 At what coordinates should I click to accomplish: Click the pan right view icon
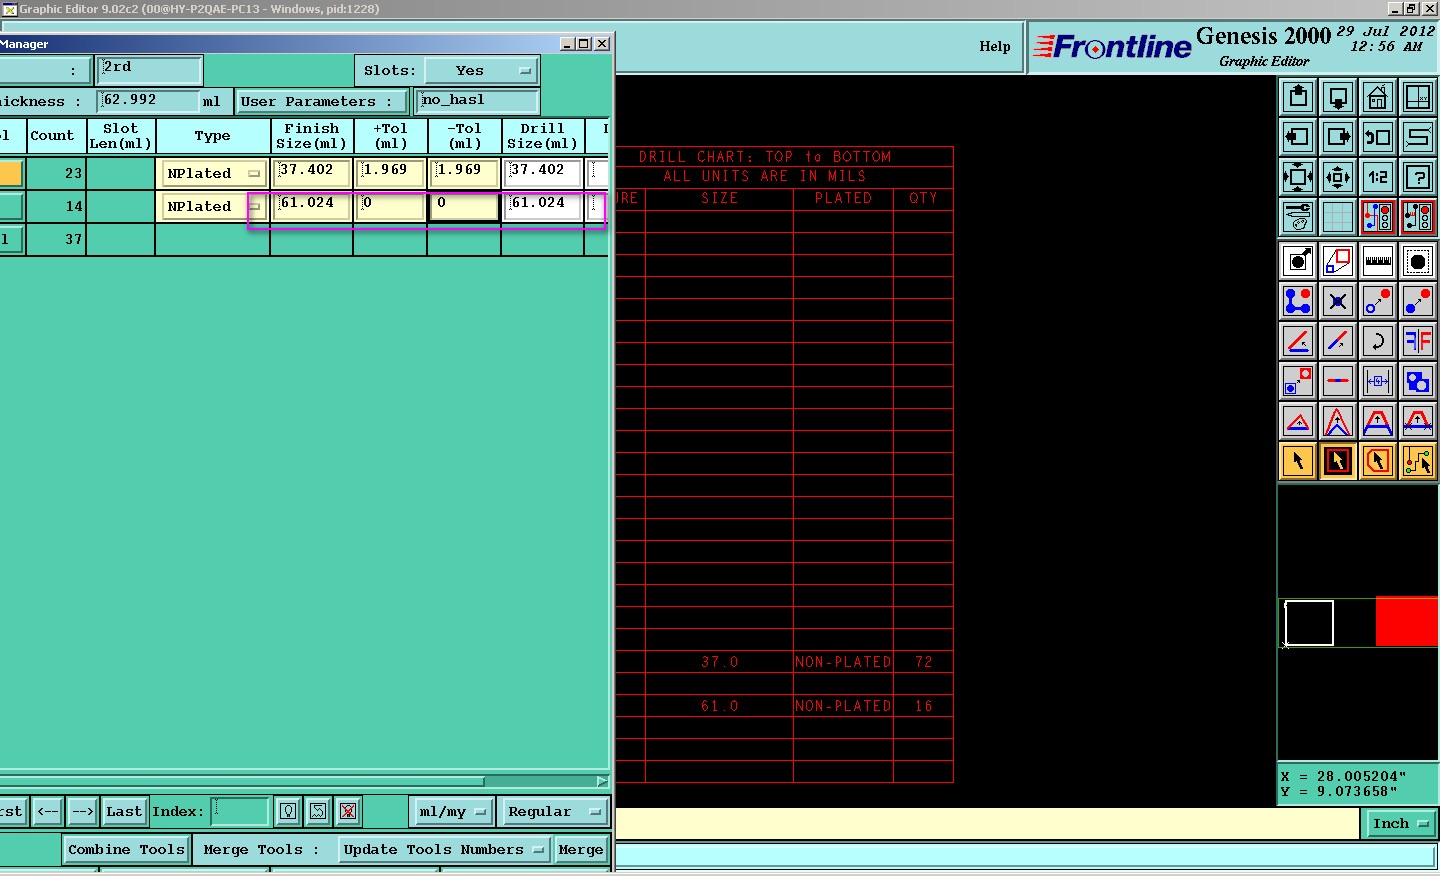coord(1338,137)
